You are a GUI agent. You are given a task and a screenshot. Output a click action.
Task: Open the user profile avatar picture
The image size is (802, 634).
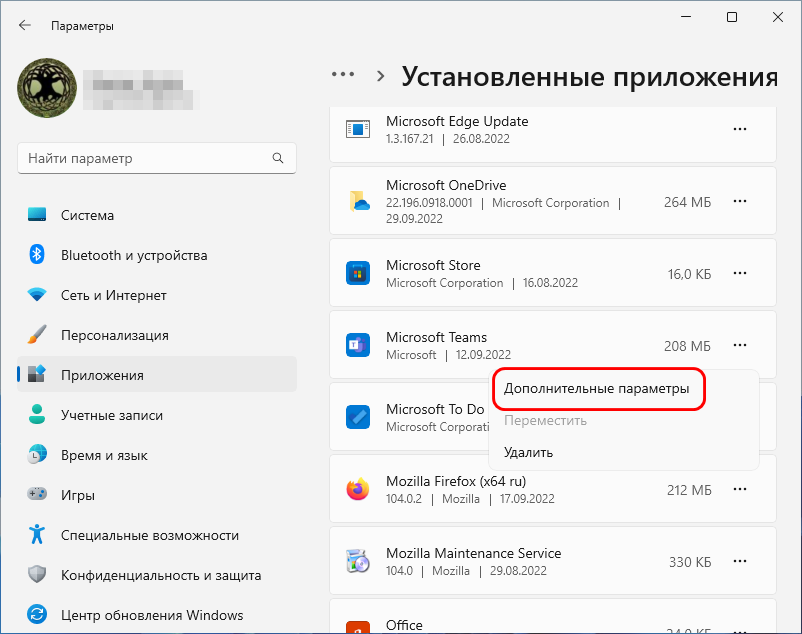(x=47, y=87)
